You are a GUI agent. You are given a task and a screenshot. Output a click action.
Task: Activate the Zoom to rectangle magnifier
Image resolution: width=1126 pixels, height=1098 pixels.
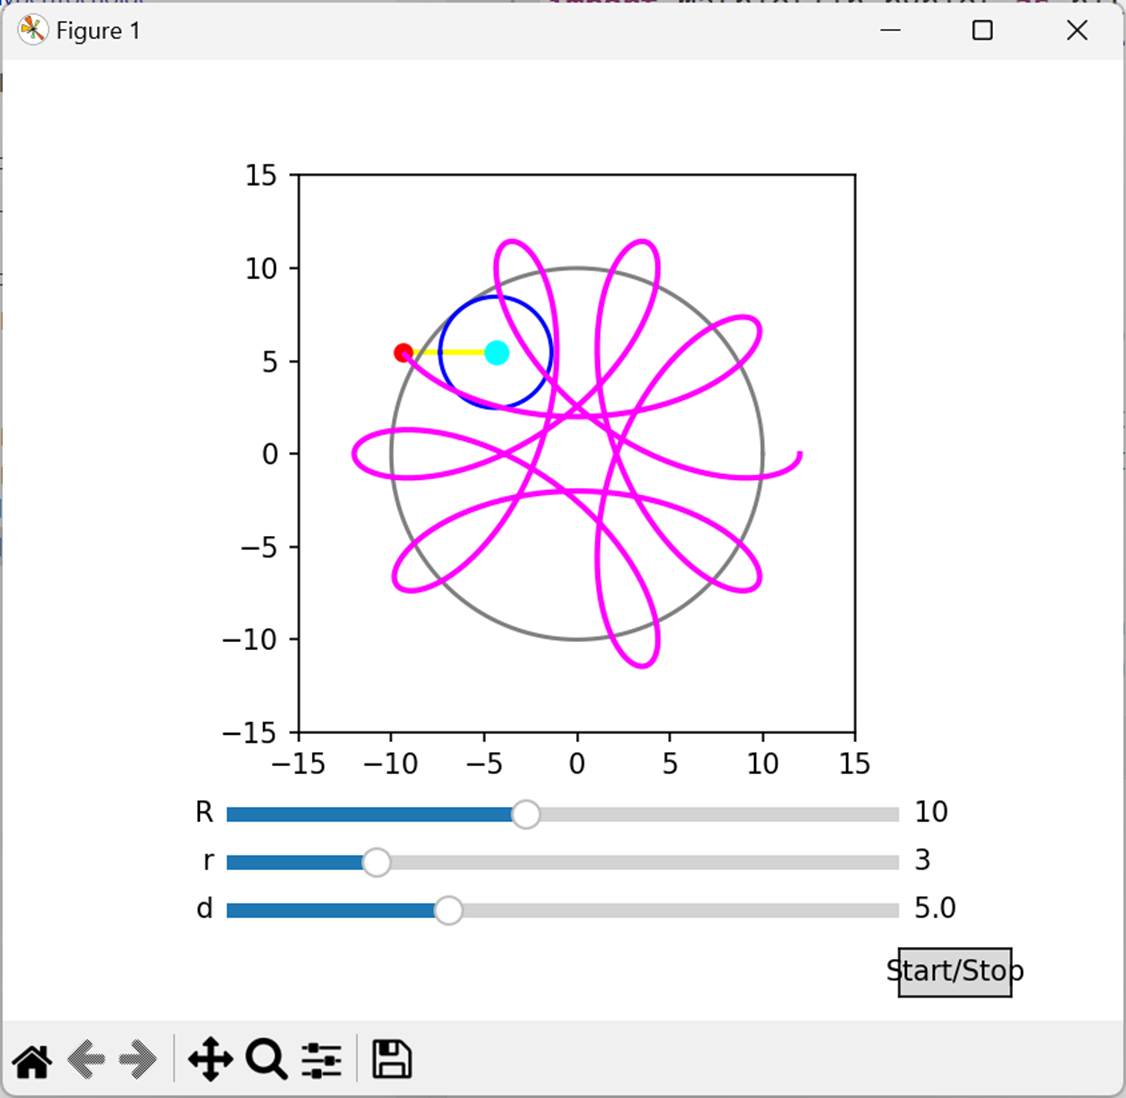(x=267, y=1060)
